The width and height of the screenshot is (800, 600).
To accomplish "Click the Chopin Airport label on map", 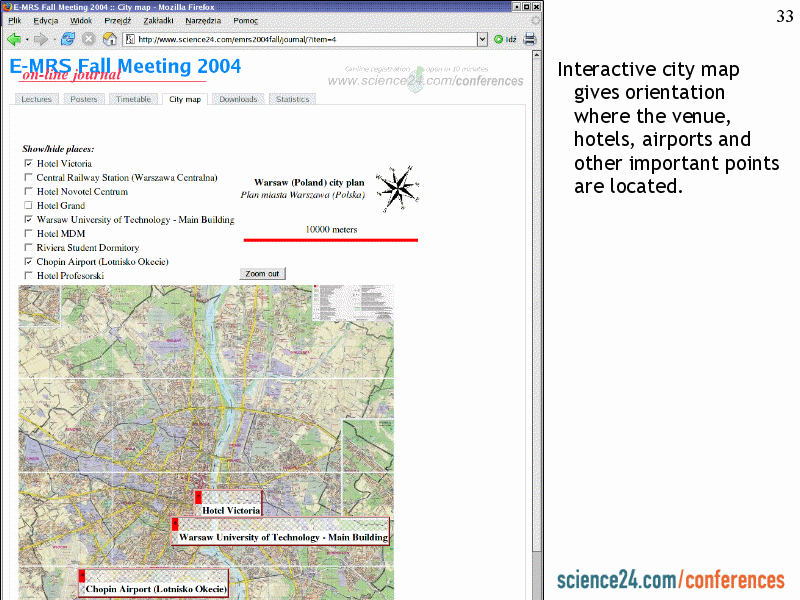I will 156,590.
